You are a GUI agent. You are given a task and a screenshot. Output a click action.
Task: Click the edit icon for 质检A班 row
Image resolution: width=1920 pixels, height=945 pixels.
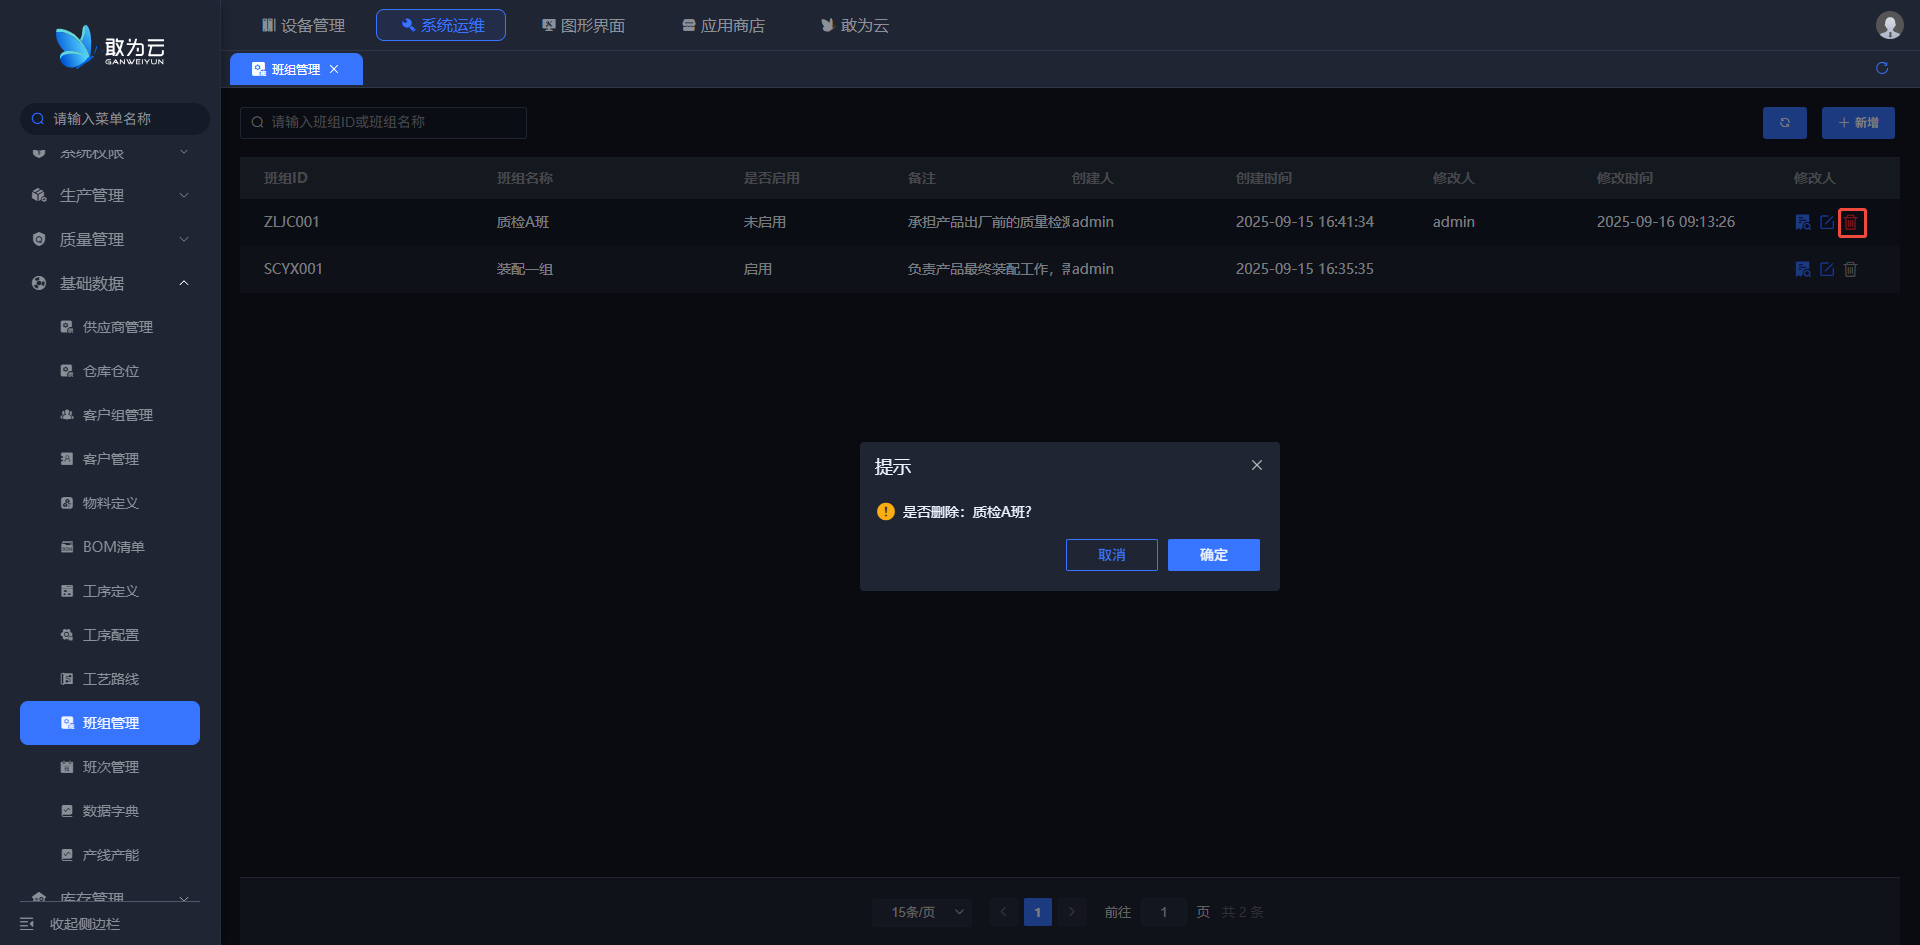point(1827,222)
